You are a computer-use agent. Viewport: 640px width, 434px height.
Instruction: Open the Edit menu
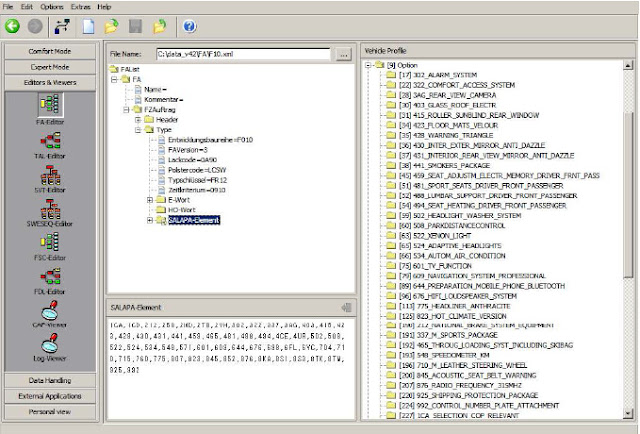coord(27,7)
